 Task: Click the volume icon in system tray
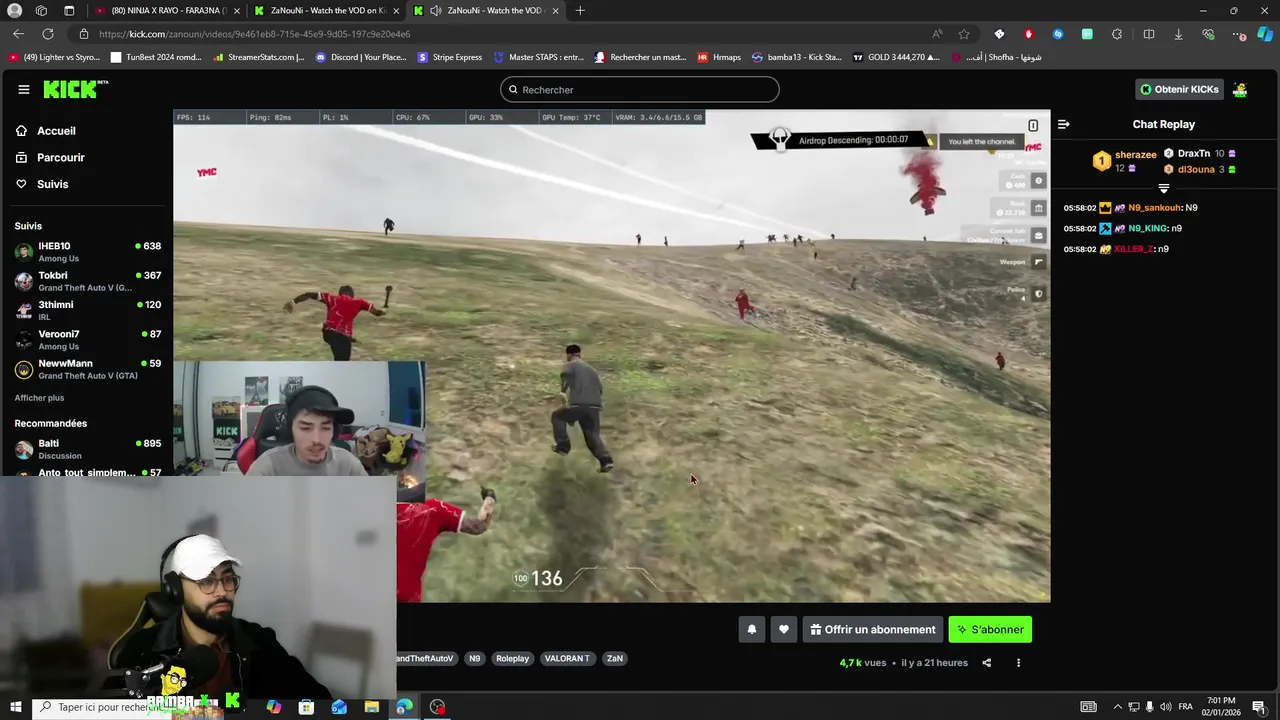pos(1165,707)
